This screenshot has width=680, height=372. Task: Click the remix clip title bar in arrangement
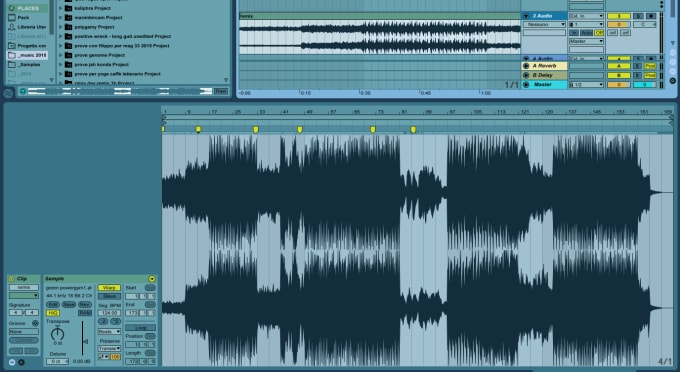[x=379, y=16]
